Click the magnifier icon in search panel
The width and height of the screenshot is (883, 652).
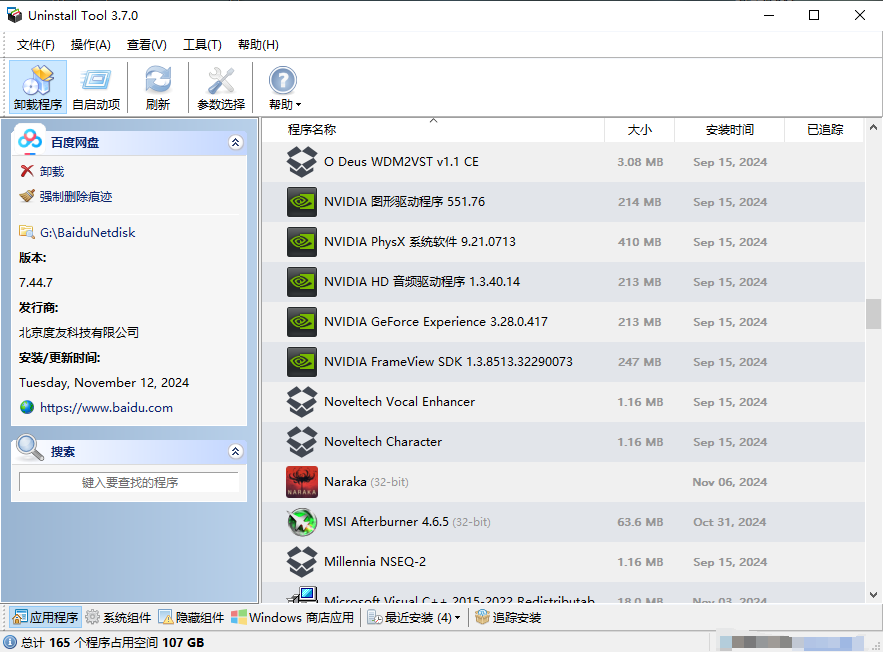pyautogui.click(x=30, y=448)
